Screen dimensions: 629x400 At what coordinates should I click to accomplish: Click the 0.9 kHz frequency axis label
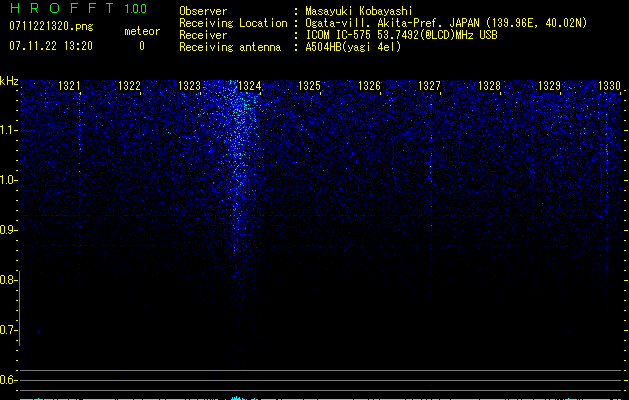(8, 230)
